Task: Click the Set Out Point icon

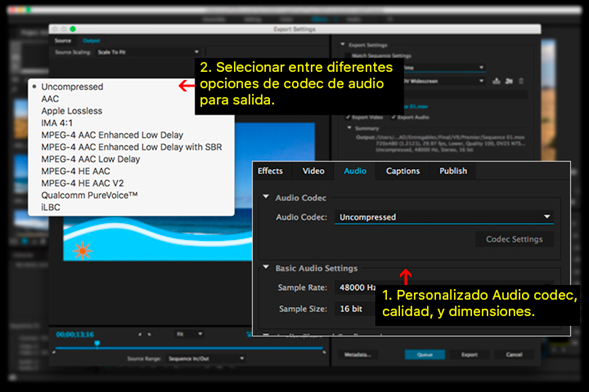Action: (150, 334)
